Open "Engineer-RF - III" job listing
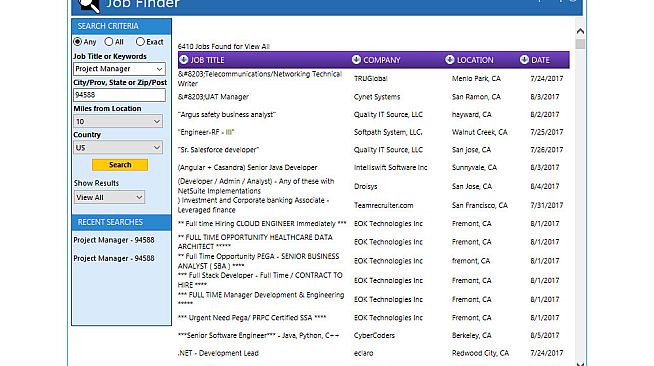The width and height of the screenshot is (654, 366). coord(206,132)
